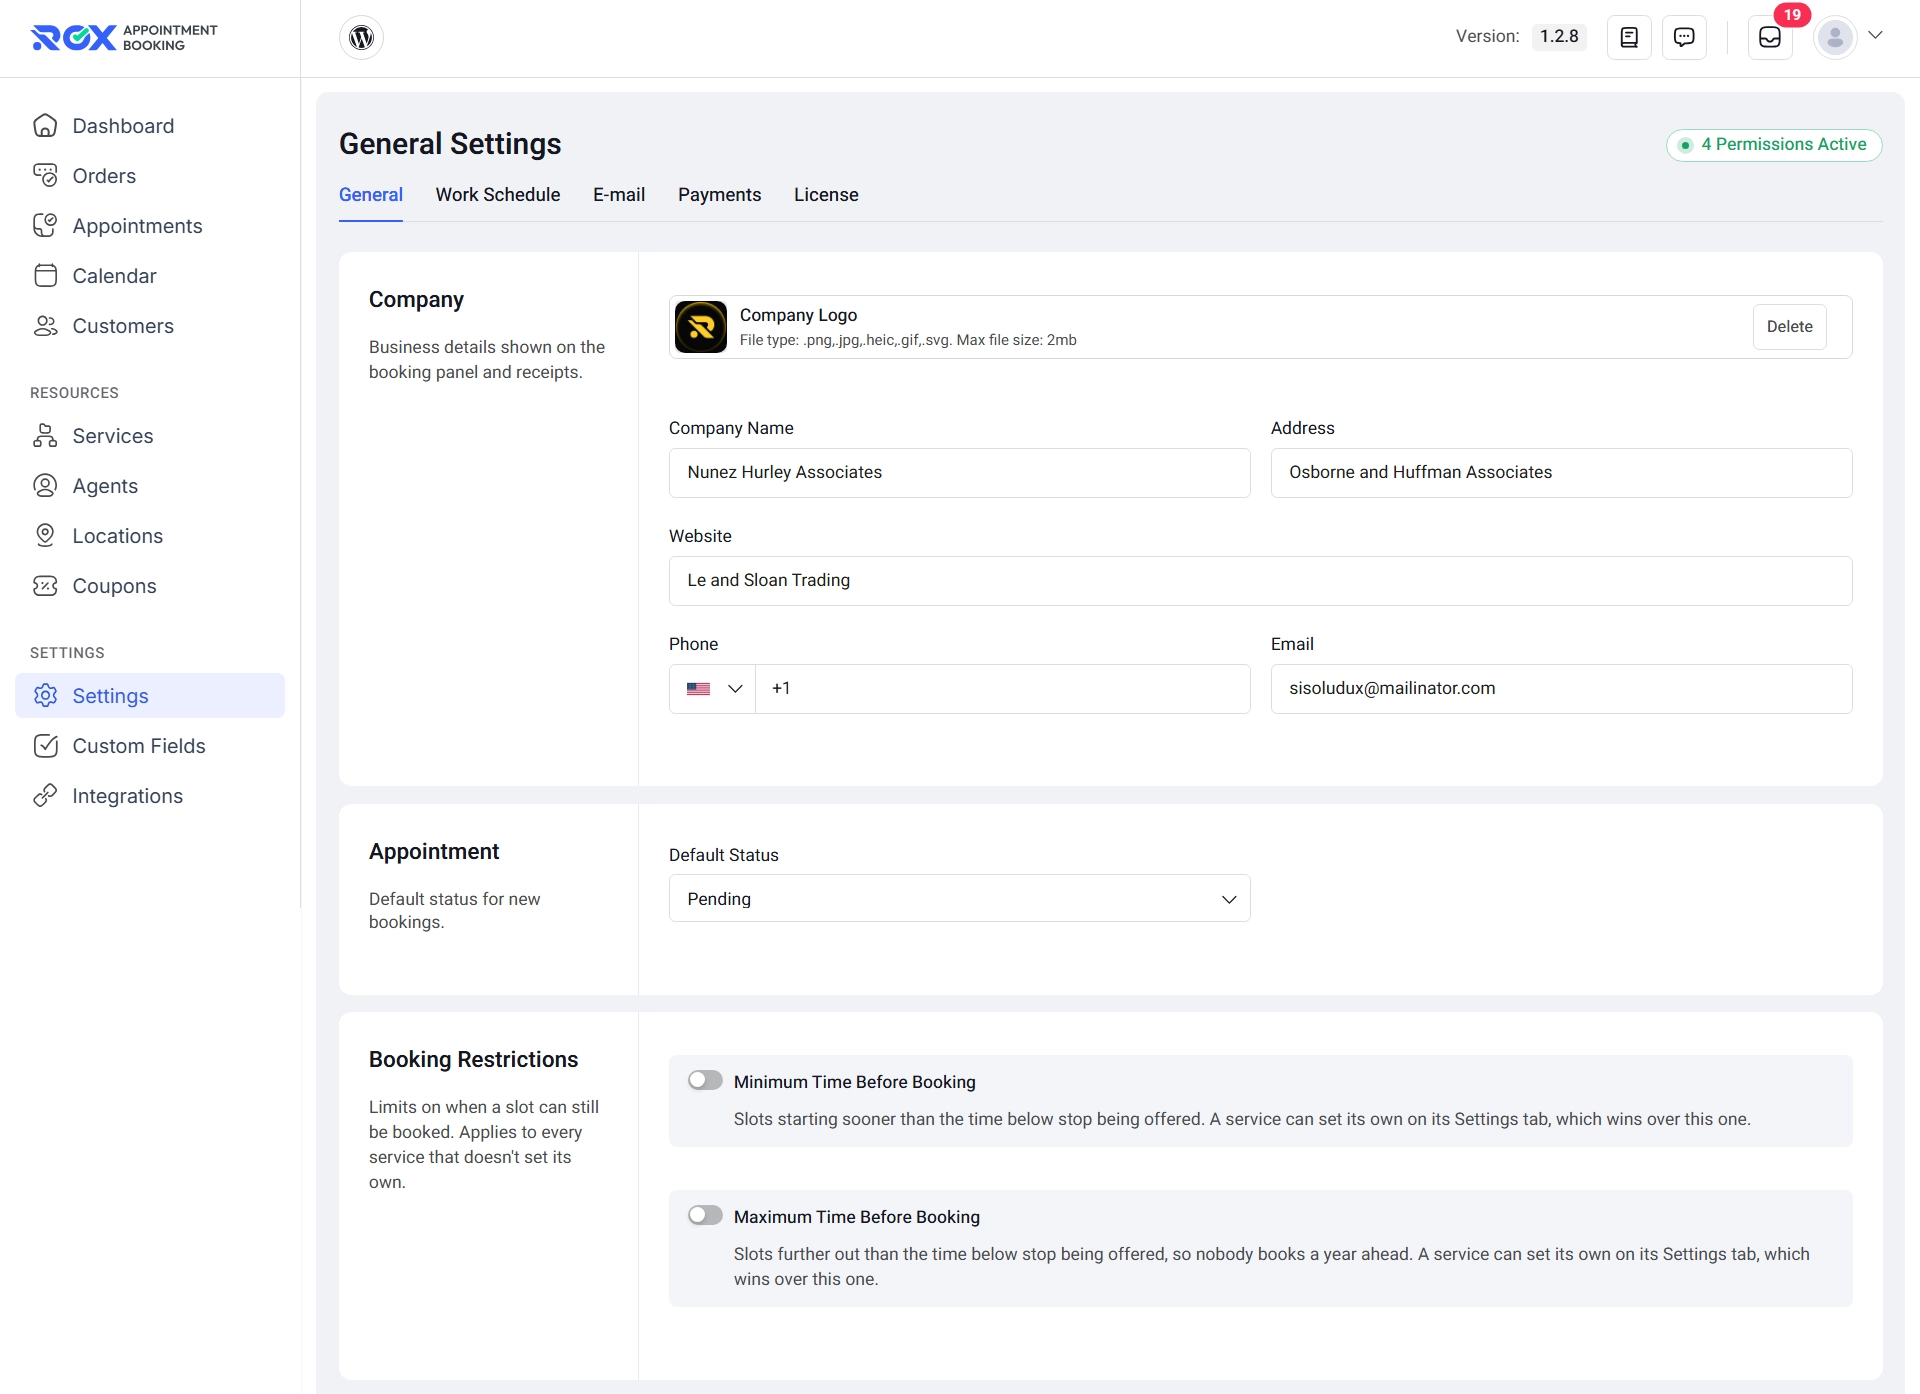Enable Maximum Time Before Booking toggle
The image size is (1920, 1394).
pos(705,1216)
